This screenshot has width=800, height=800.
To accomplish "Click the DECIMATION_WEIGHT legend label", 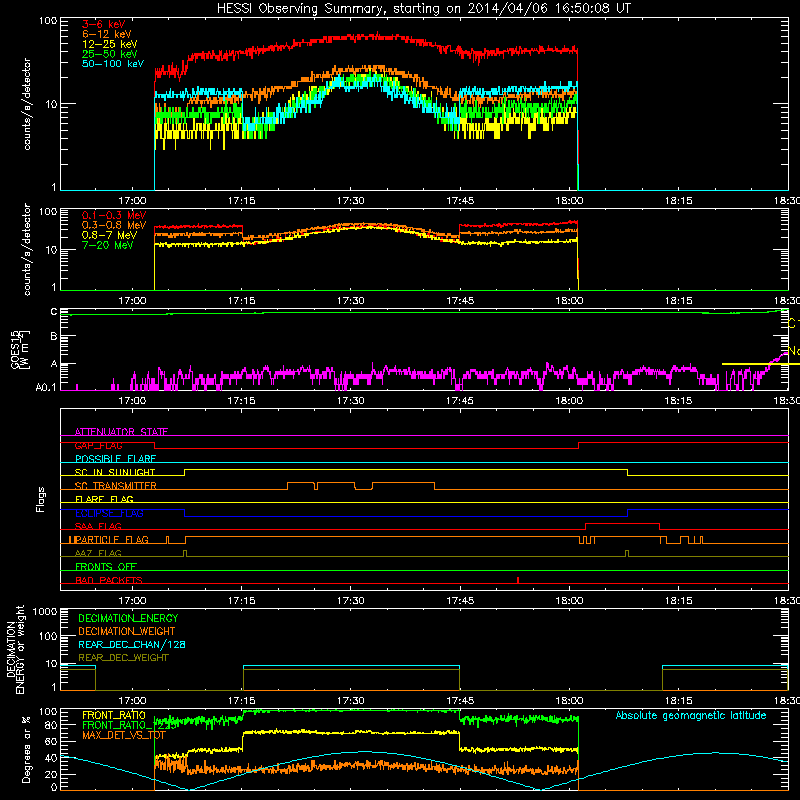I will [x=127, y=632].
